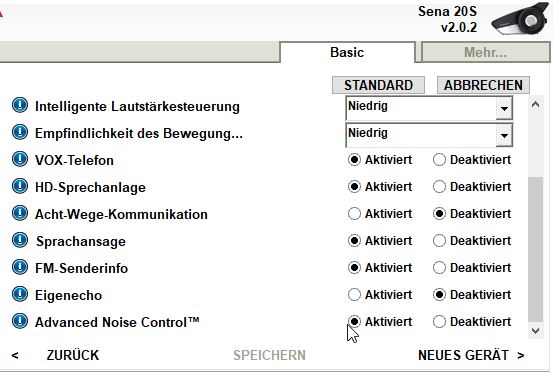Disable Advanced Noise Control via Deaktiviert
The width and height of the screenshot is (553, 372).
point(439,322)
